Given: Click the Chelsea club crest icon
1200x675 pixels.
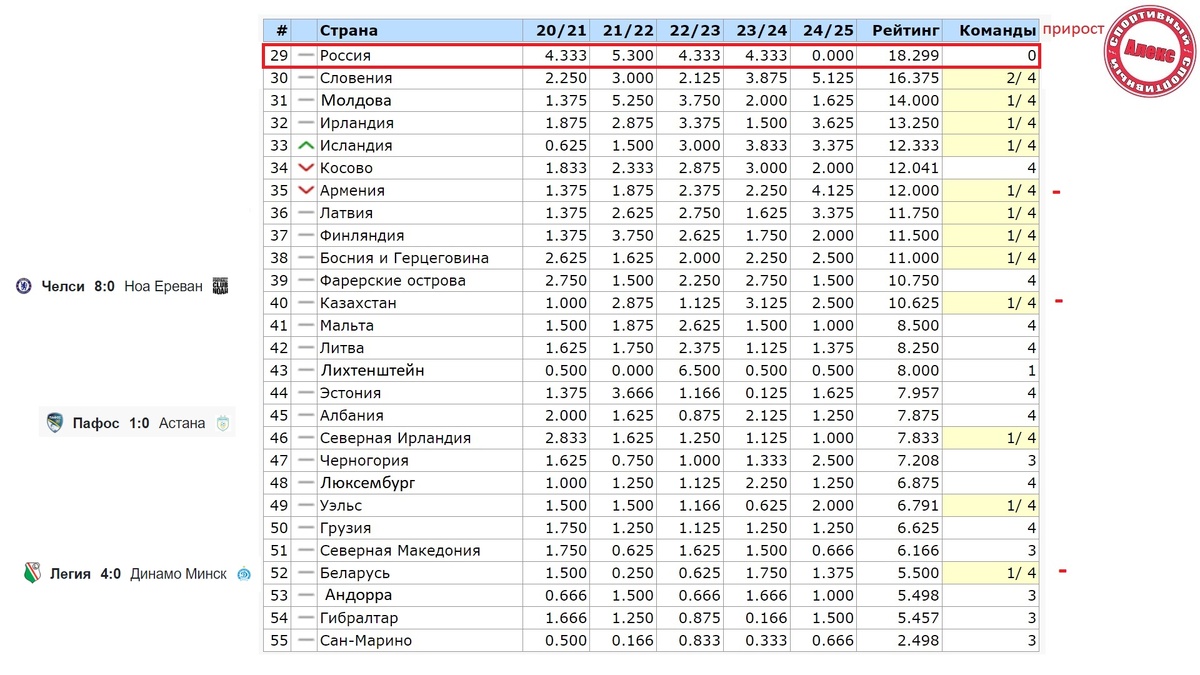Looking at the screenshot, I should click(24, 286).
